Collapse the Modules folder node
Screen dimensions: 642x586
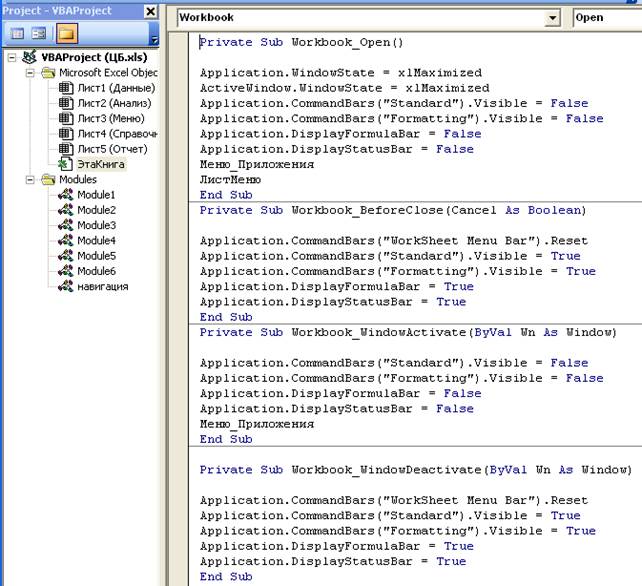pos(30,180)
